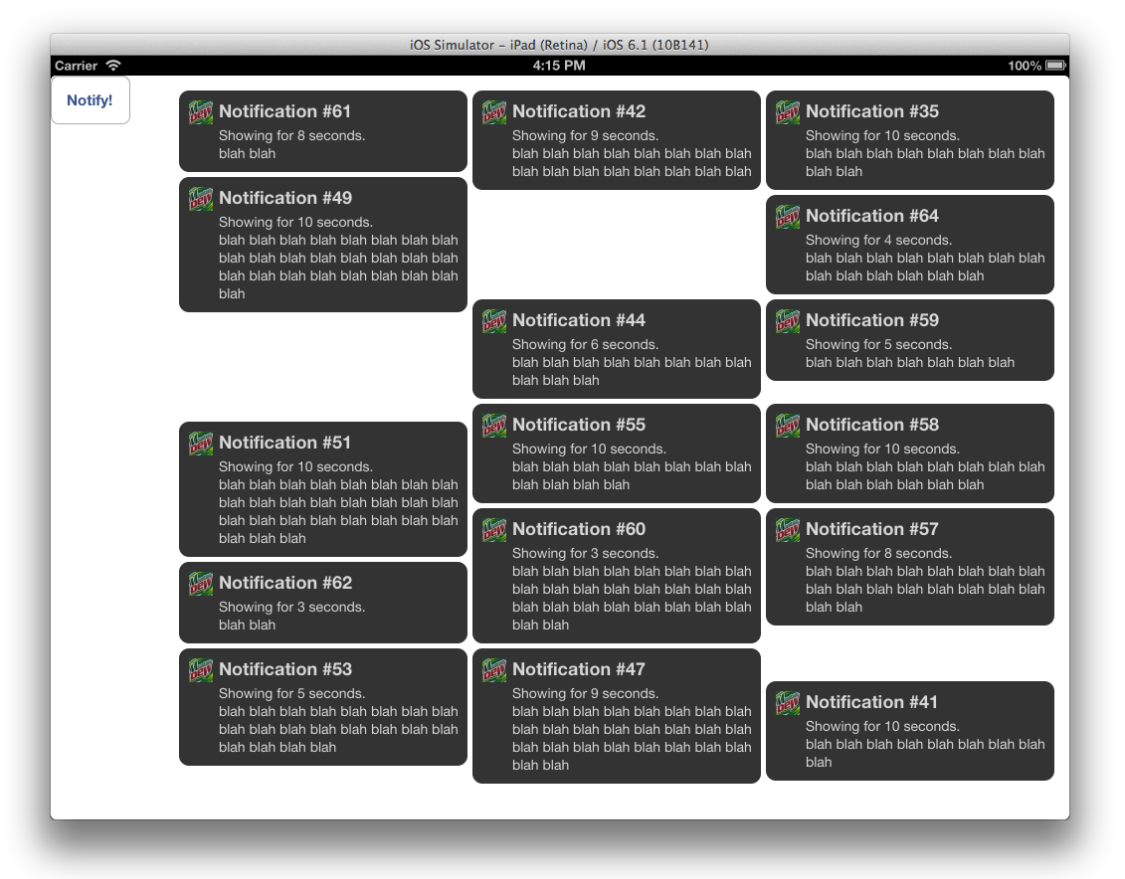Select the Notification #55 title text
1125x879 pixels.
578,425
